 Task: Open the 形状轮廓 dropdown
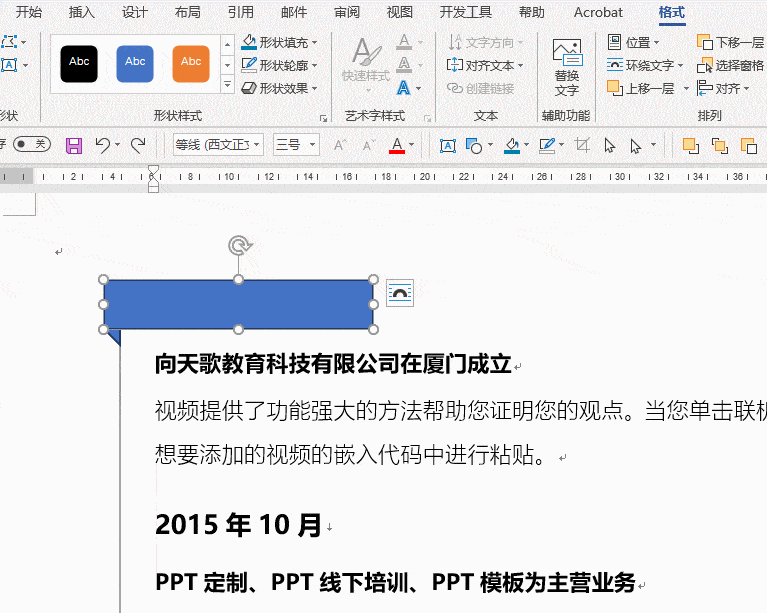279,65
